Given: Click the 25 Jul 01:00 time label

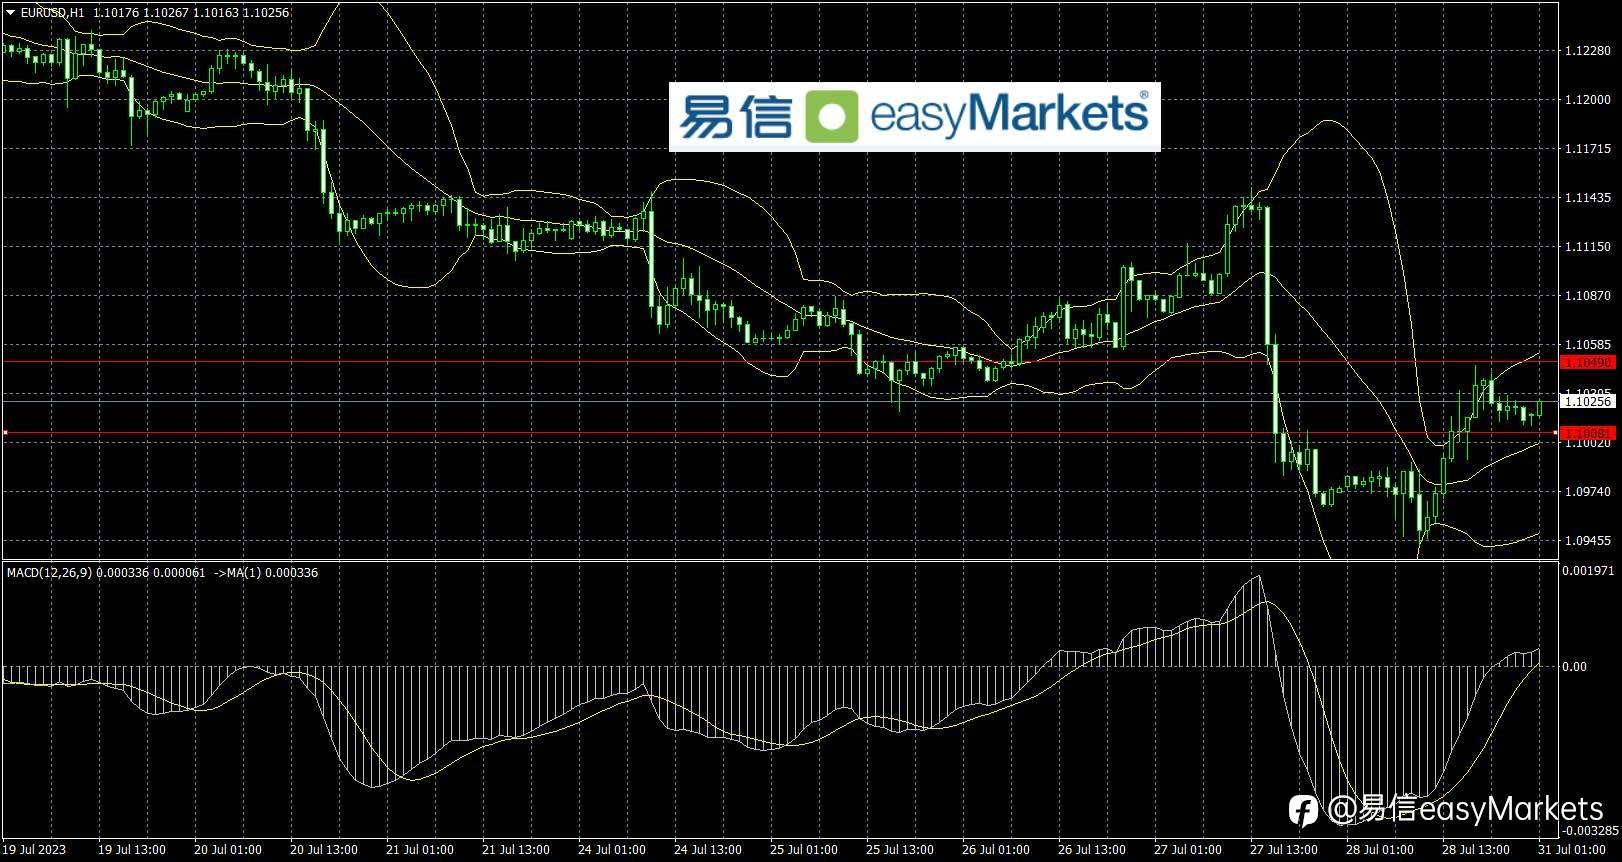Looking at the screenshot, I should [x=804, y=850].
